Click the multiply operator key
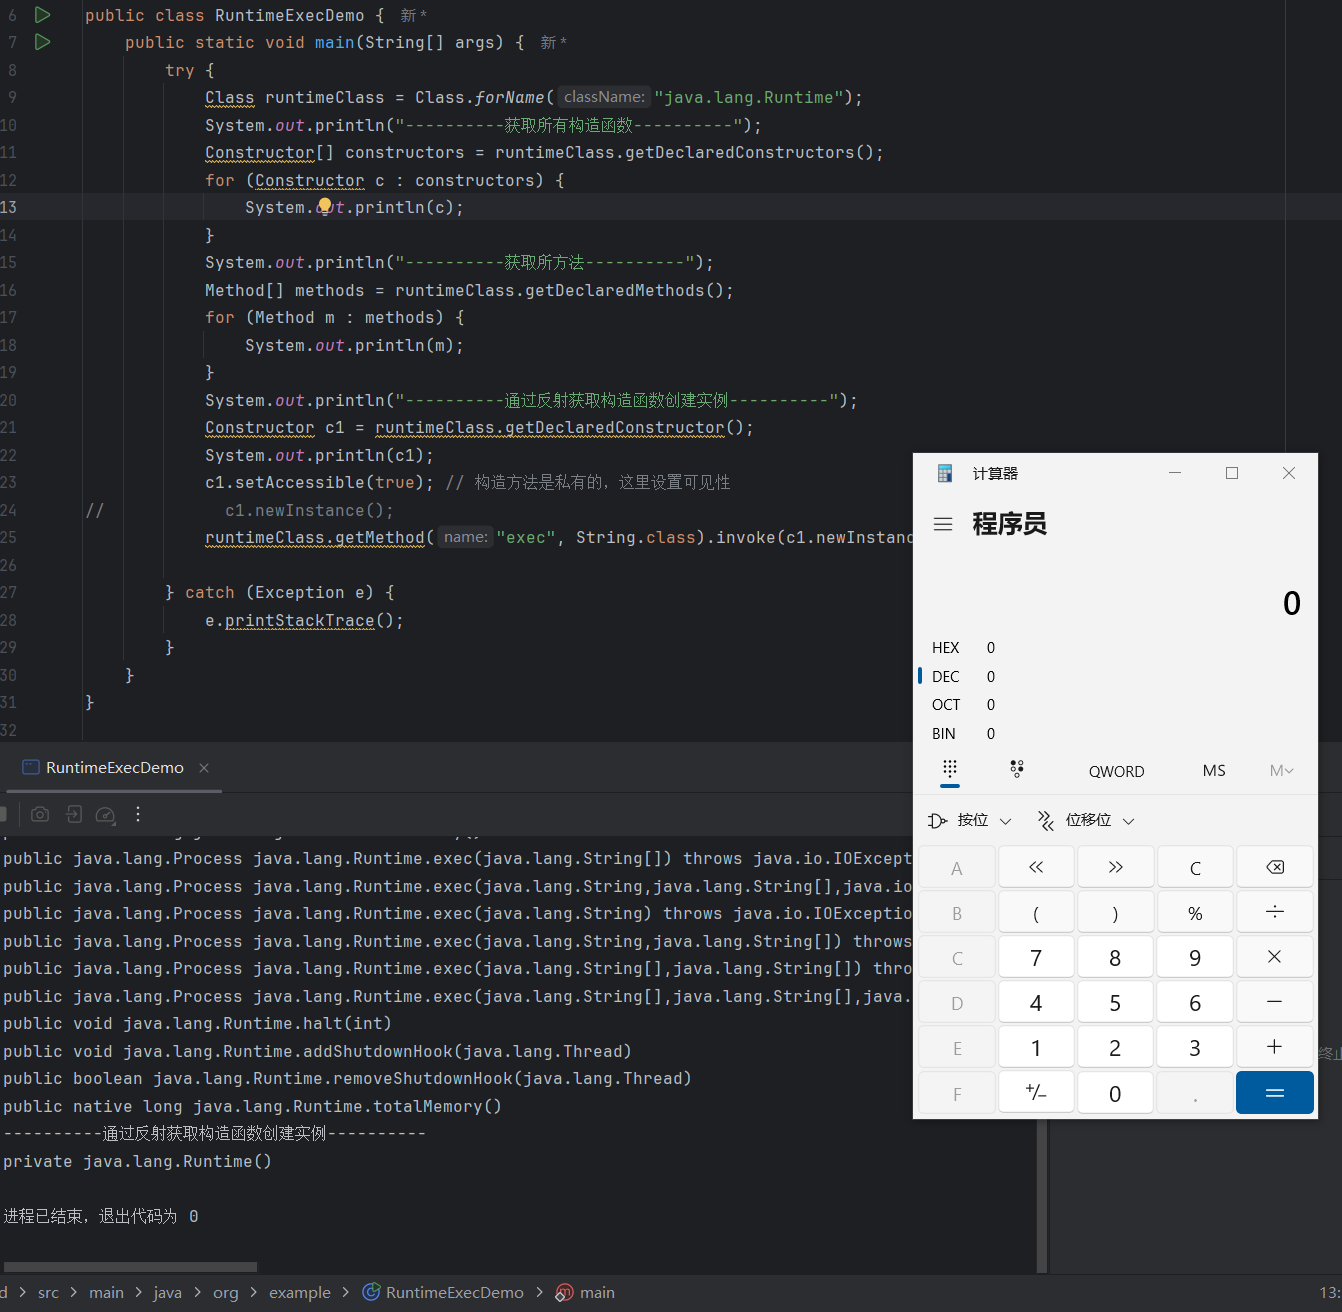The width and height of the screenshot is (1342, 1312). coord(1275,957)
